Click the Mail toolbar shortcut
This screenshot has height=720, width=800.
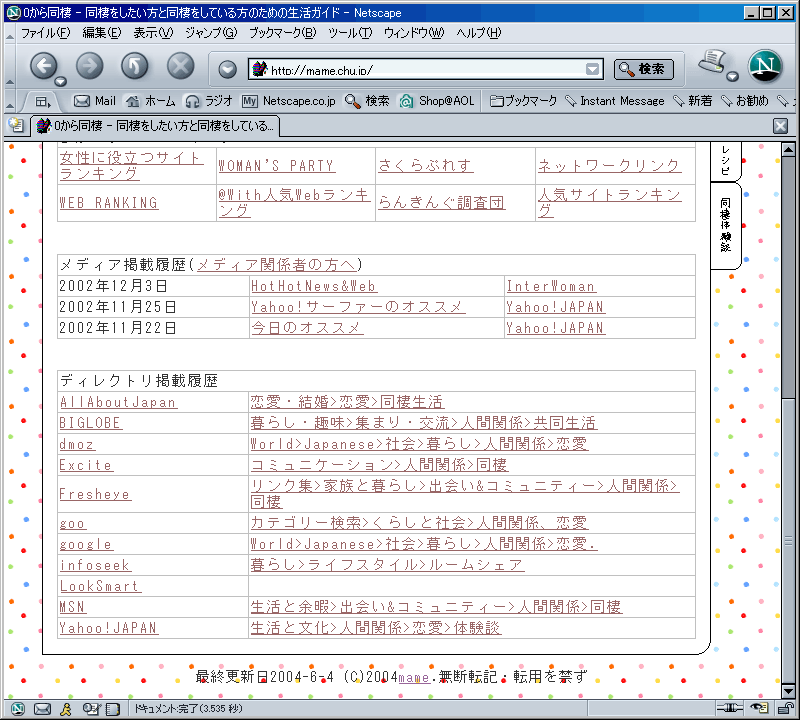(x=94, y=101)
